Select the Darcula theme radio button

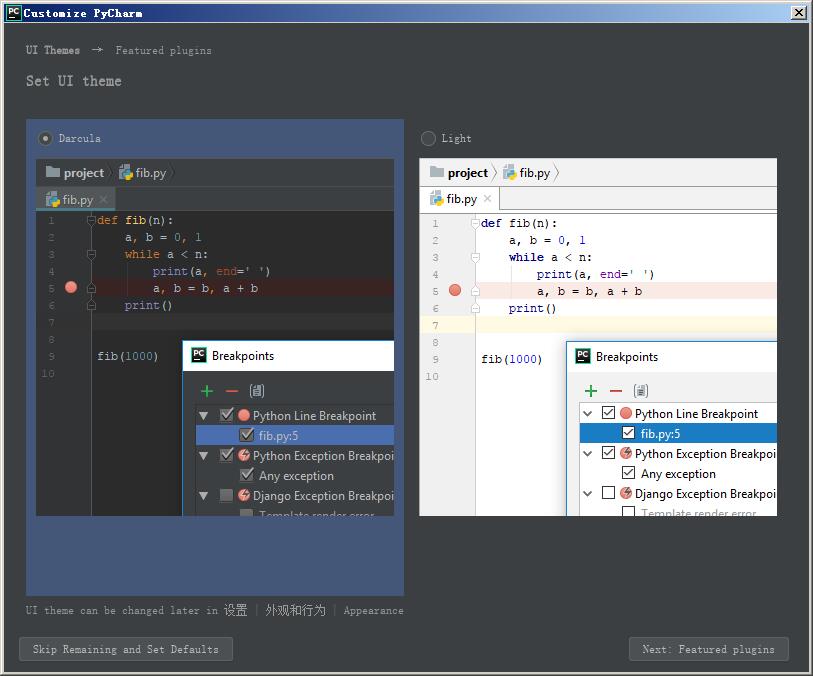[45, 138]
